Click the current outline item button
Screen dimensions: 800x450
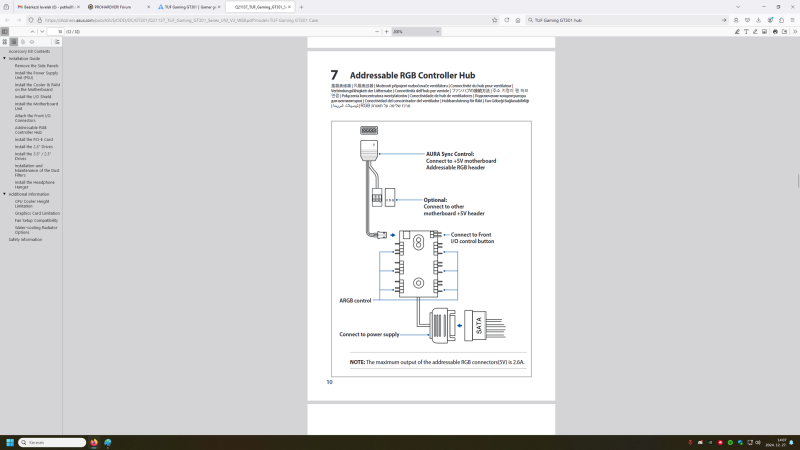click(57, 42)
